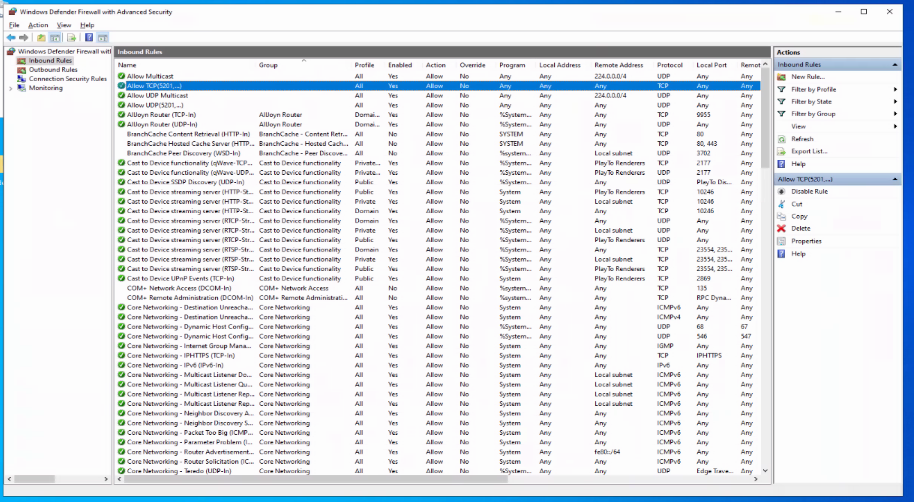The height and width of the screenshot is (502, 914).
Task: Open the File menu
Action: [14, 25]
